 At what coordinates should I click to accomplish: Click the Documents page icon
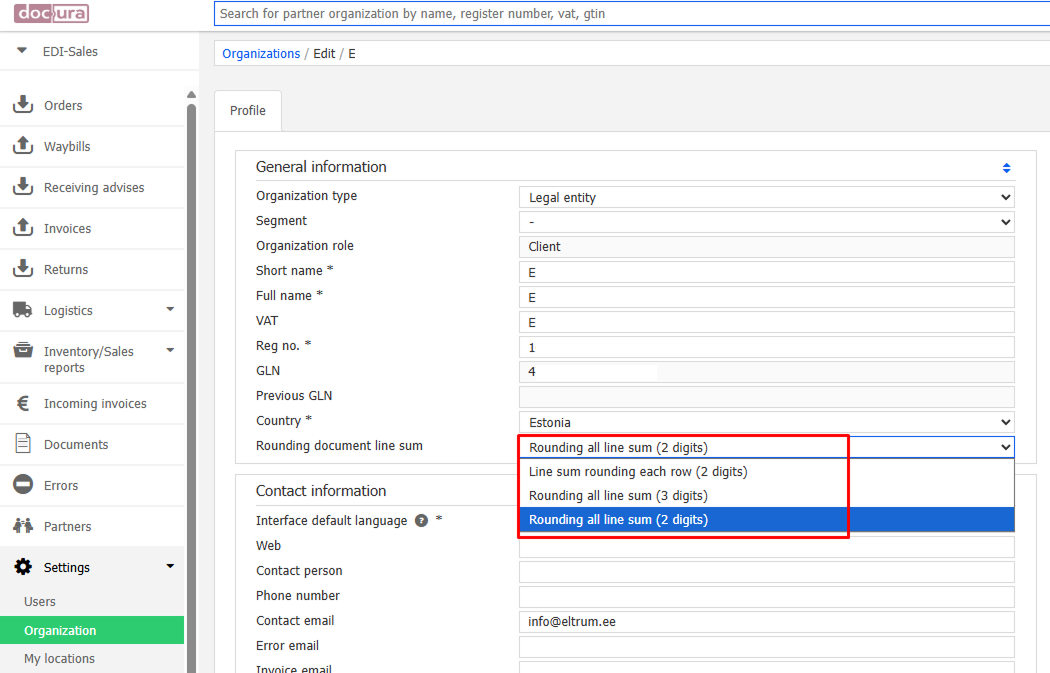22,444
